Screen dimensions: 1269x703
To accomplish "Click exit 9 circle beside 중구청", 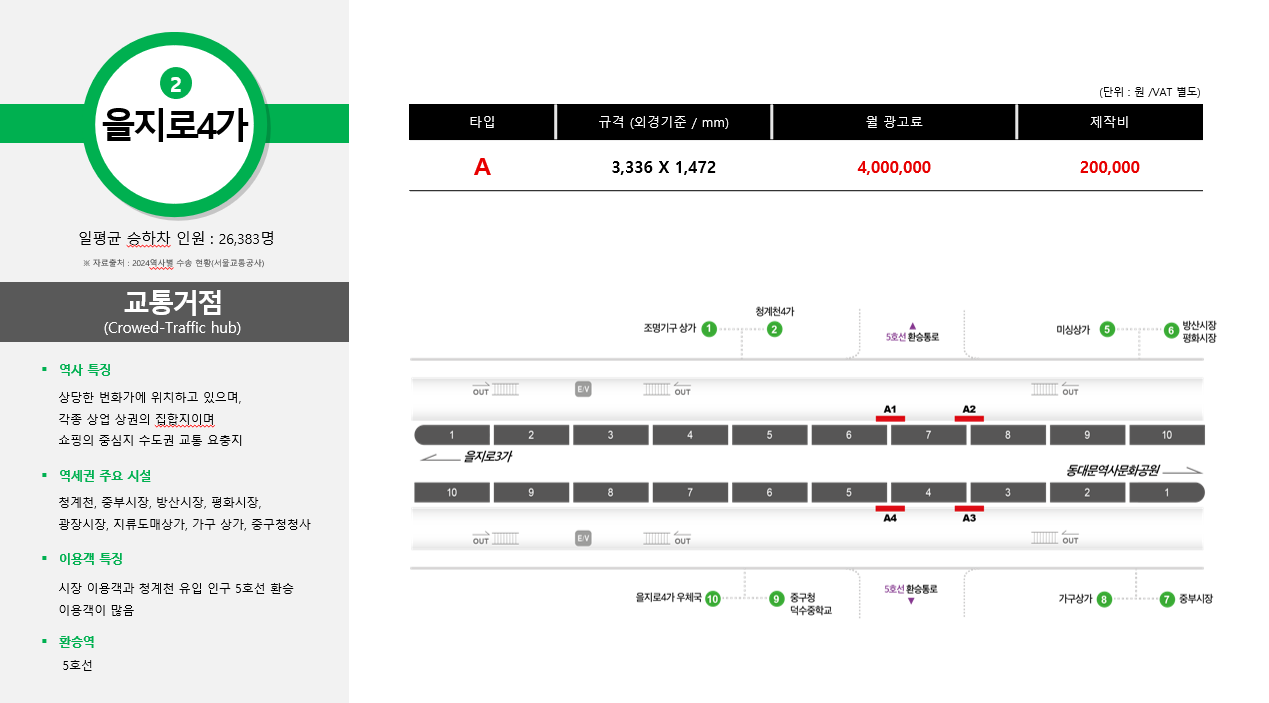I will point(777,599).
